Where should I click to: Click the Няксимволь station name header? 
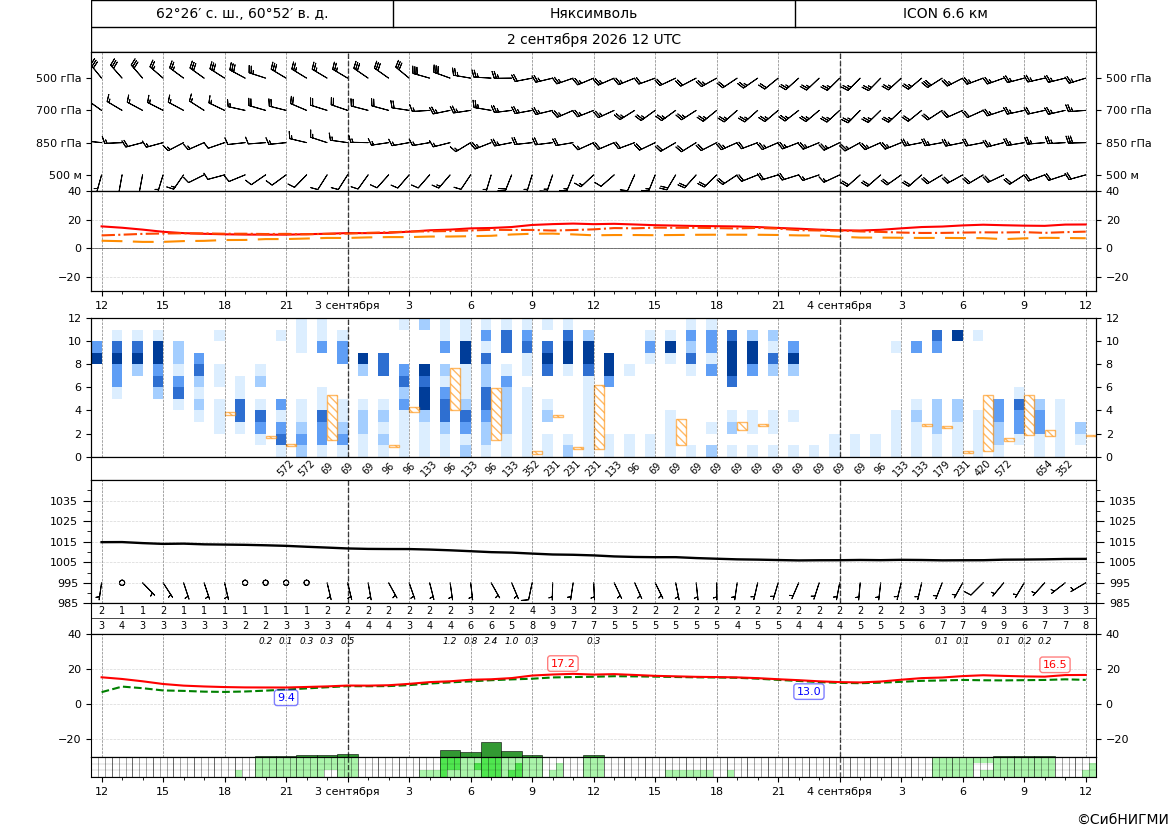point(593,13)
